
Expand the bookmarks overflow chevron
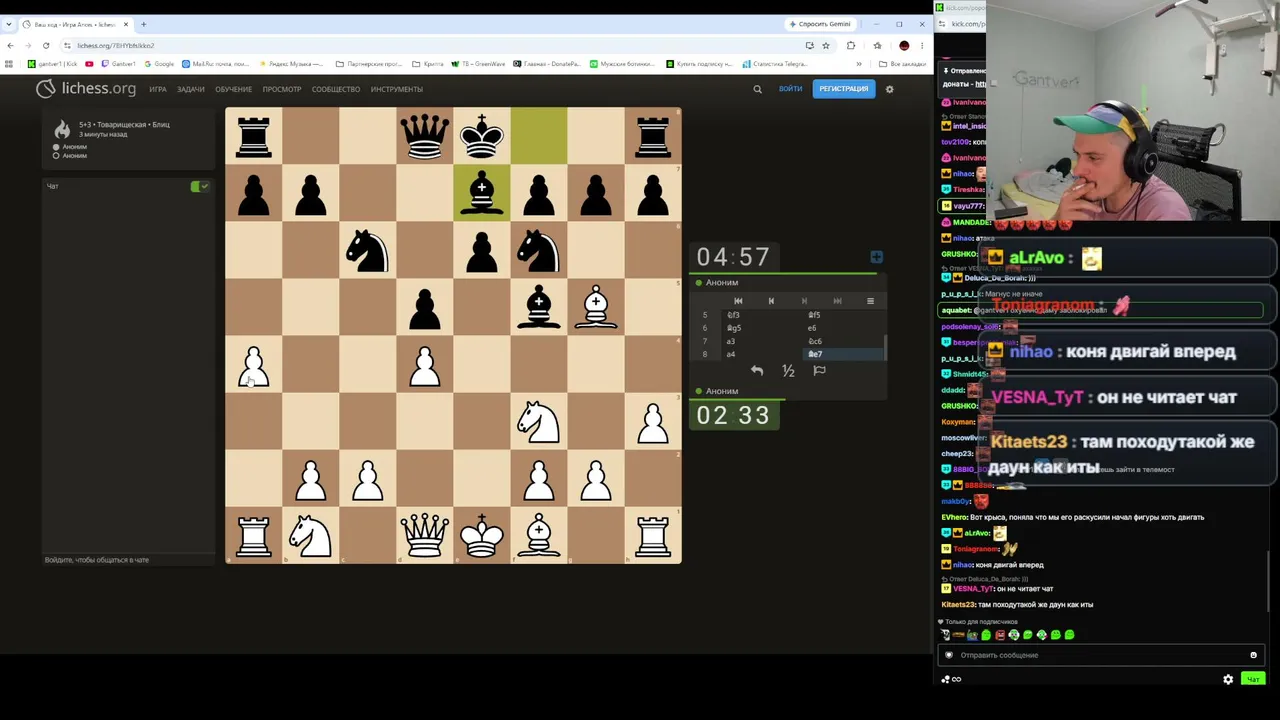[x=859, y=64]
